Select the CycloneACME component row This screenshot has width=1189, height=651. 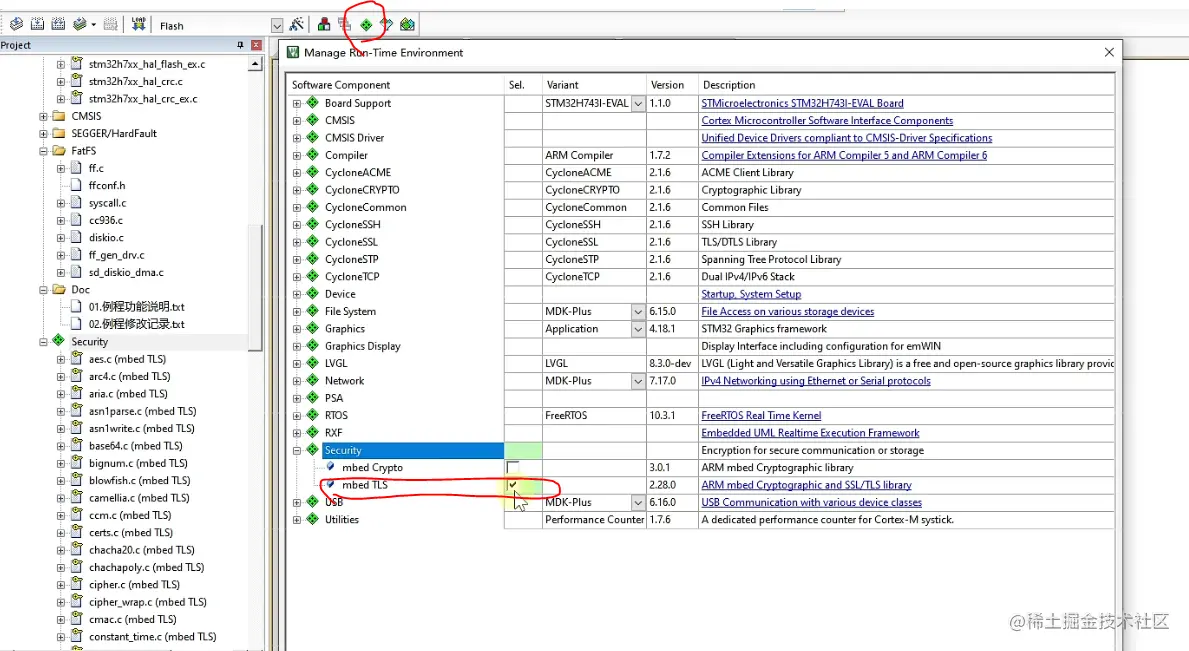pyautogui.click(x=358, y=173)
